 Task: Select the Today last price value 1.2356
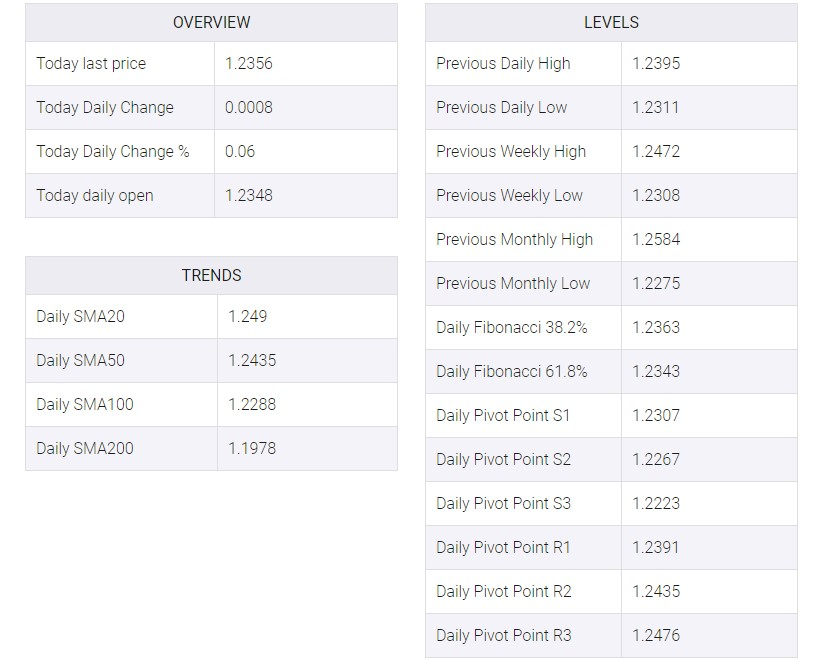click(249, 63)
